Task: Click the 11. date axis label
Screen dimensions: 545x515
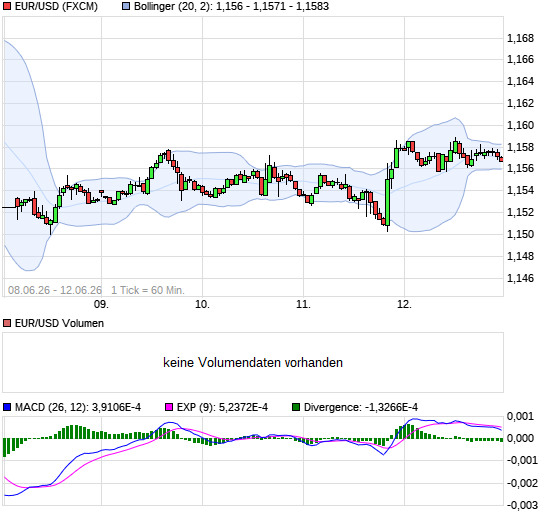Action: tap(303, 304)
